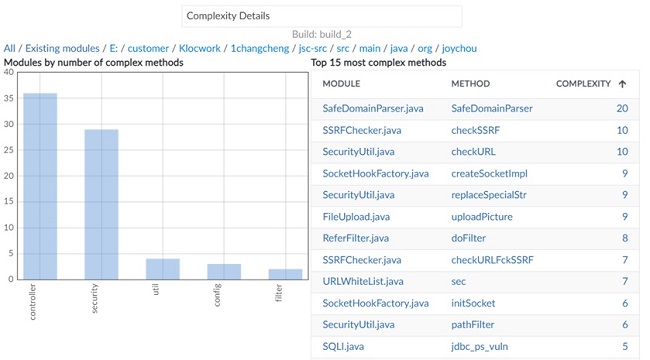Click the security bar in the chart

102,204
